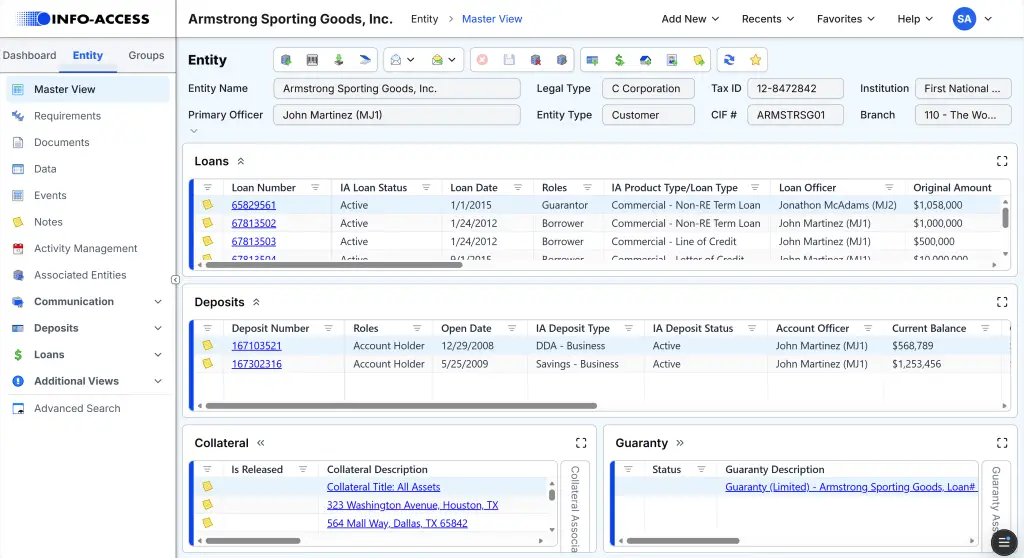Click note icon beside 323 Washington Avenue collateral

tap(207, 504)
